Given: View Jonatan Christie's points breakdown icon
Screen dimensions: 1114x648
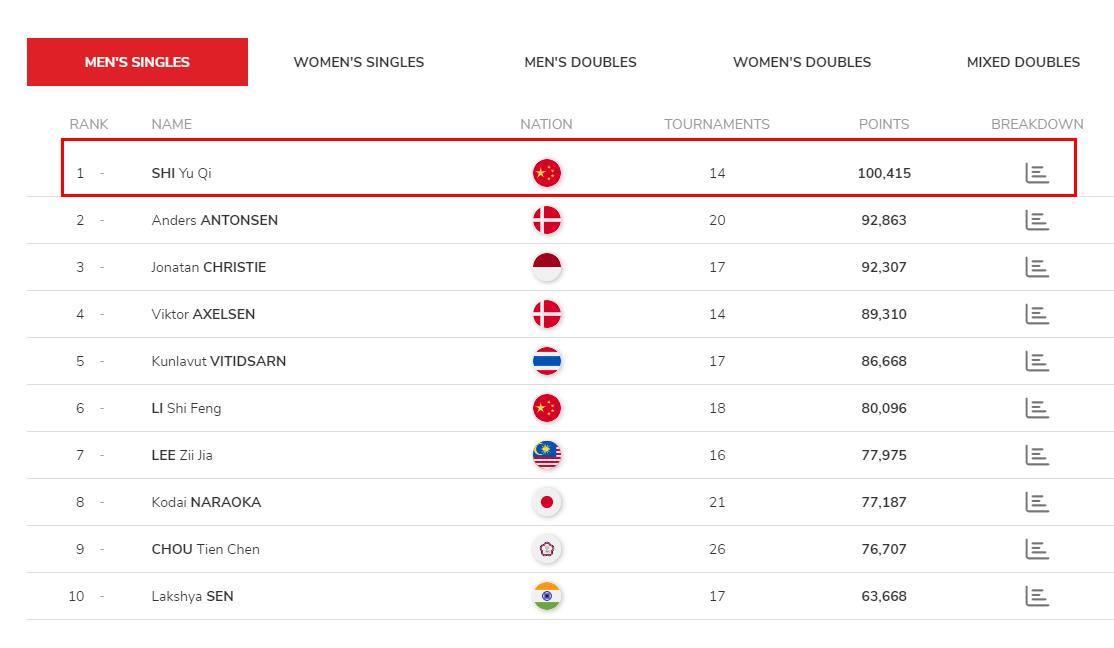Looking at the screenshot, I should click(x=1037, y=267).
